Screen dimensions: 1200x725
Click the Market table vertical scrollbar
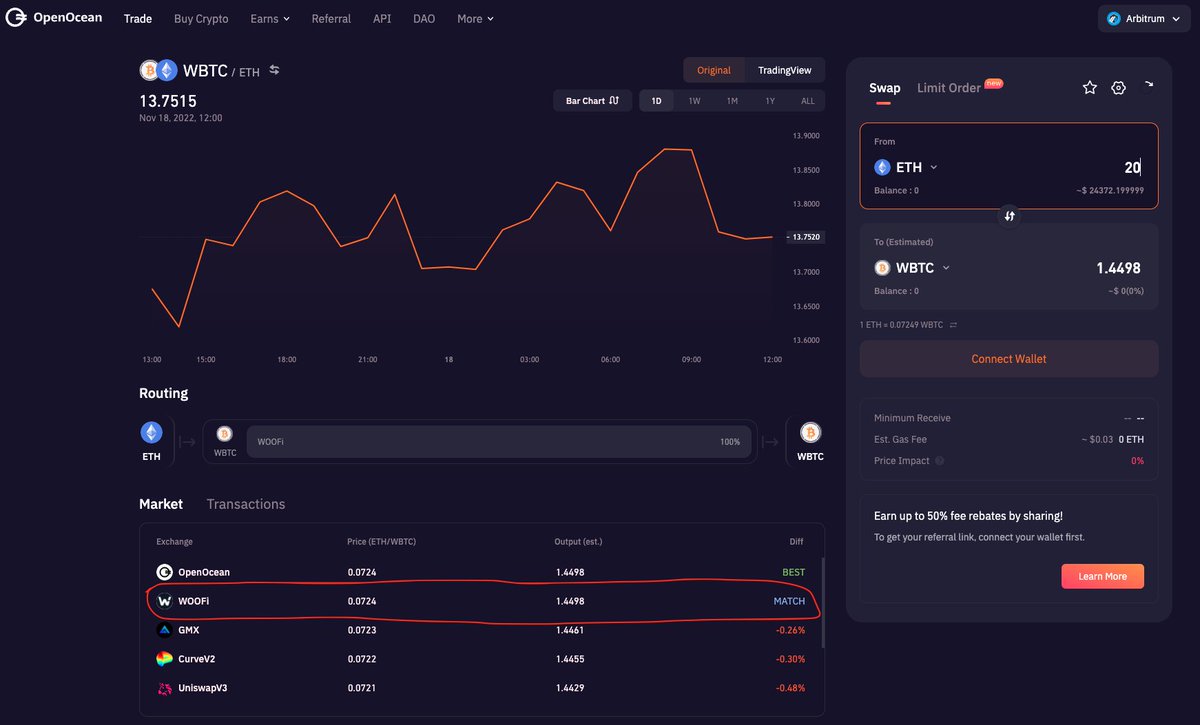[822, 603]
